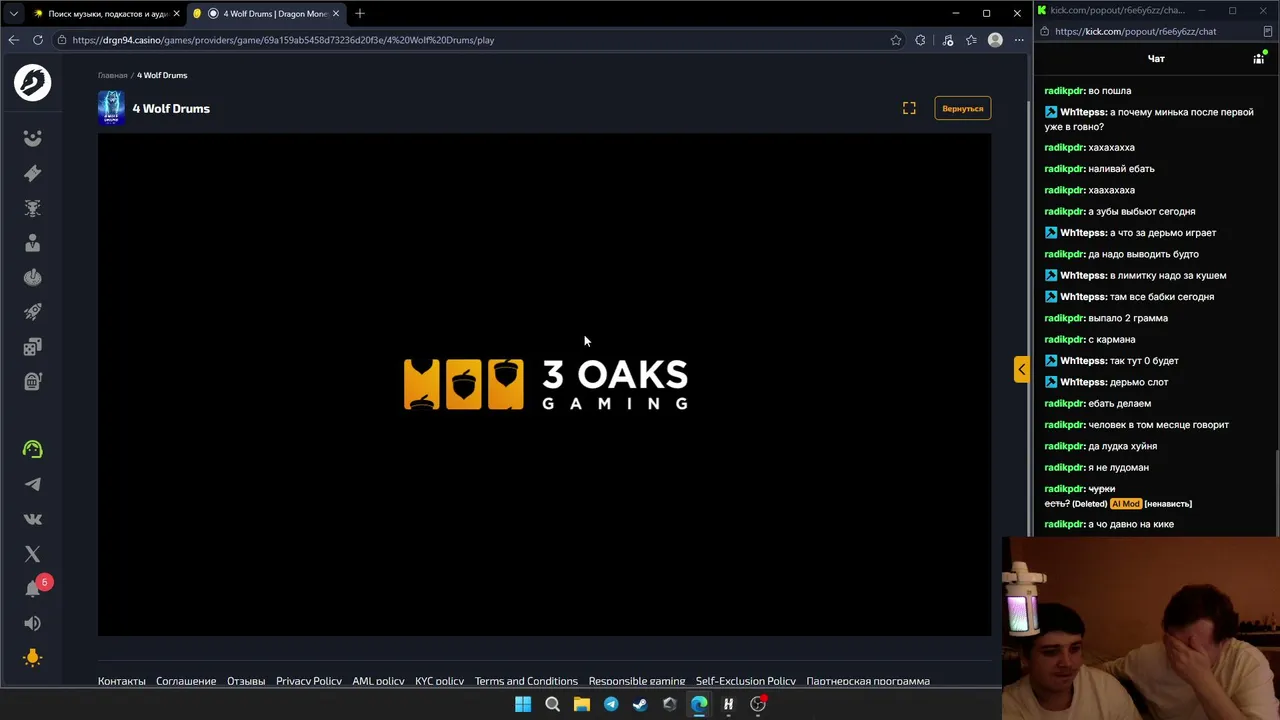Open the Соглашение footer link
Image resolution: width=1280 pixels, height=720 pixels.
186,681
